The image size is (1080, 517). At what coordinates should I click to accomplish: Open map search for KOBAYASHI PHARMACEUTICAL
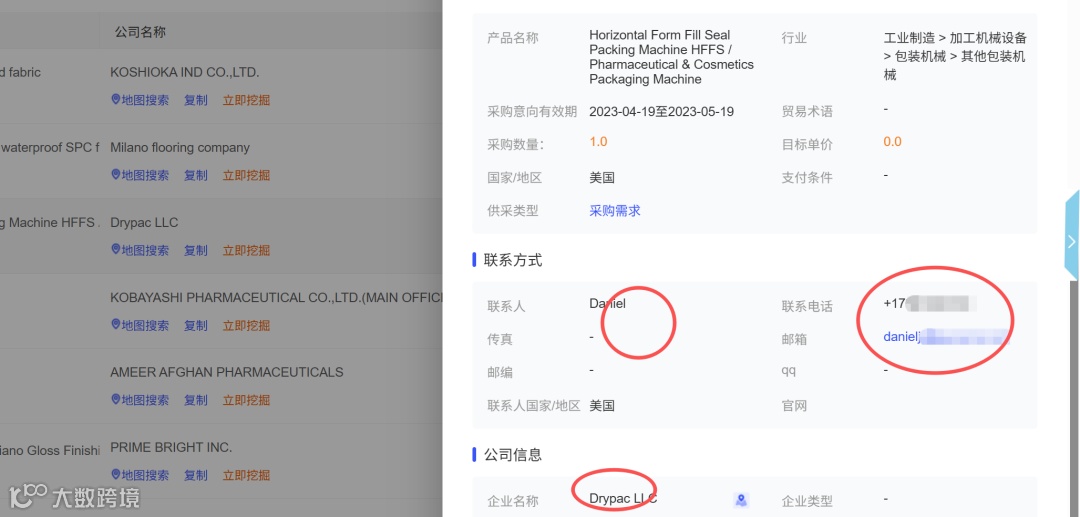140,325
